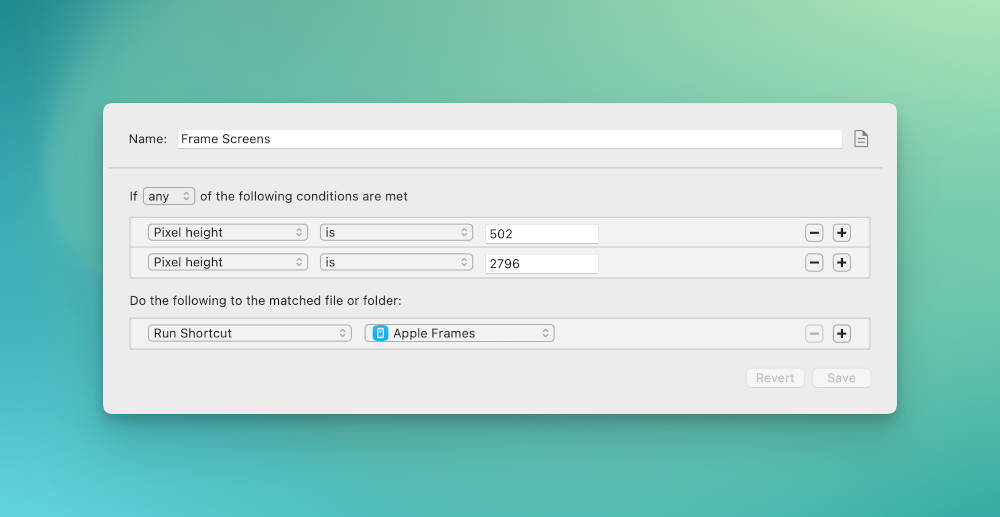Click the Apple Frames shortcut icon
Screen dimensions: 1000x517
coord(380,333)
